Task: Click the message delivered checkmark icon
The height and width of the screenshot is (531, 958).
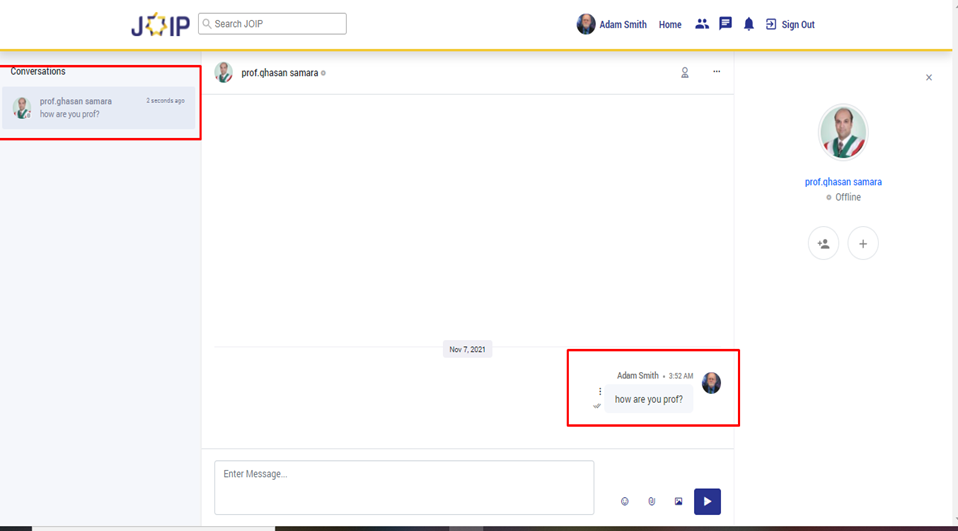Action: point(597,406)
